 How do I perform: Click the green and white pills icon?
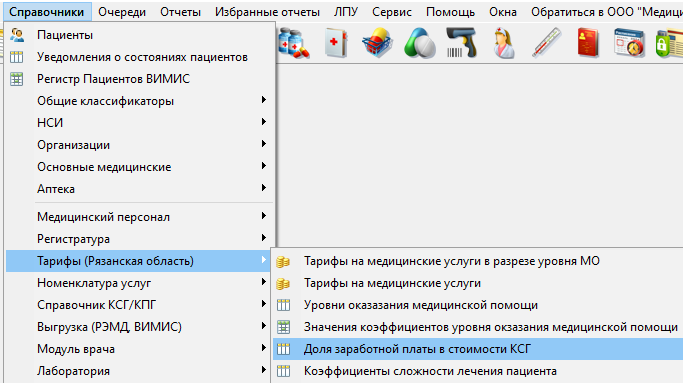click(419, 43)
